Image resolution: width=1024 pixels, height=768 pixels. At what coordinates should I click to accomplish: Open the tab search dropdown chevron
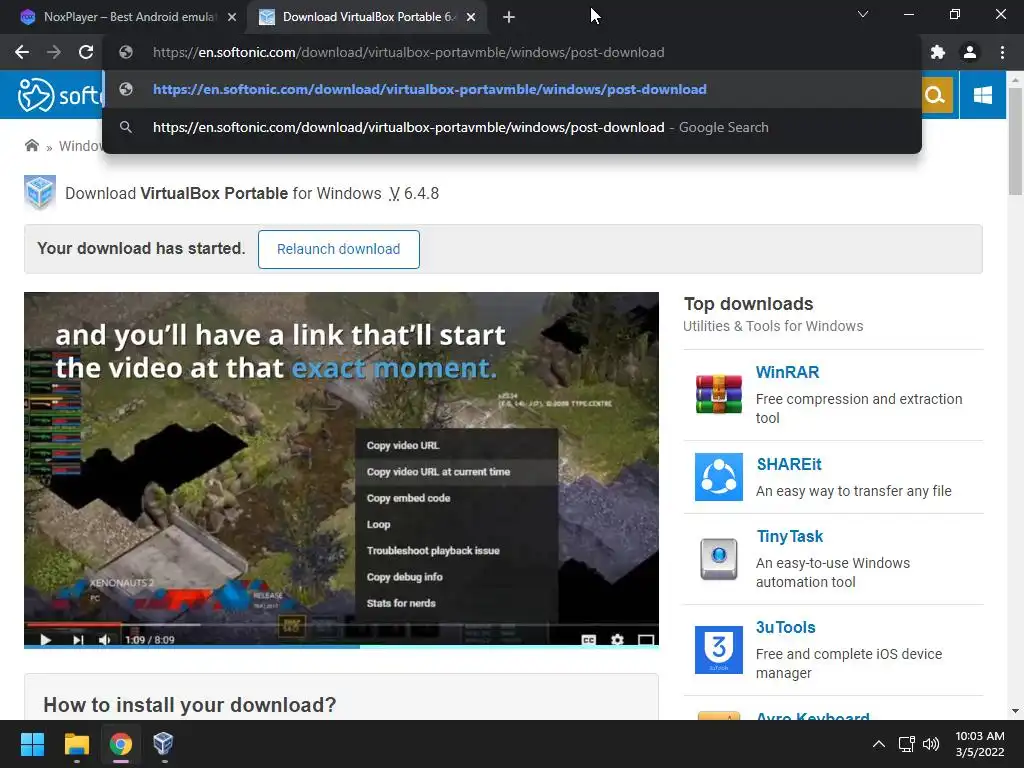(x=863, y=14)
